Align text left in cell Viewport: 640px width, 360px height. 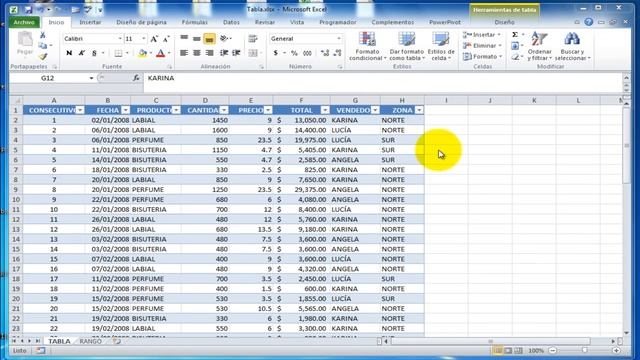[x=184, y=53]
